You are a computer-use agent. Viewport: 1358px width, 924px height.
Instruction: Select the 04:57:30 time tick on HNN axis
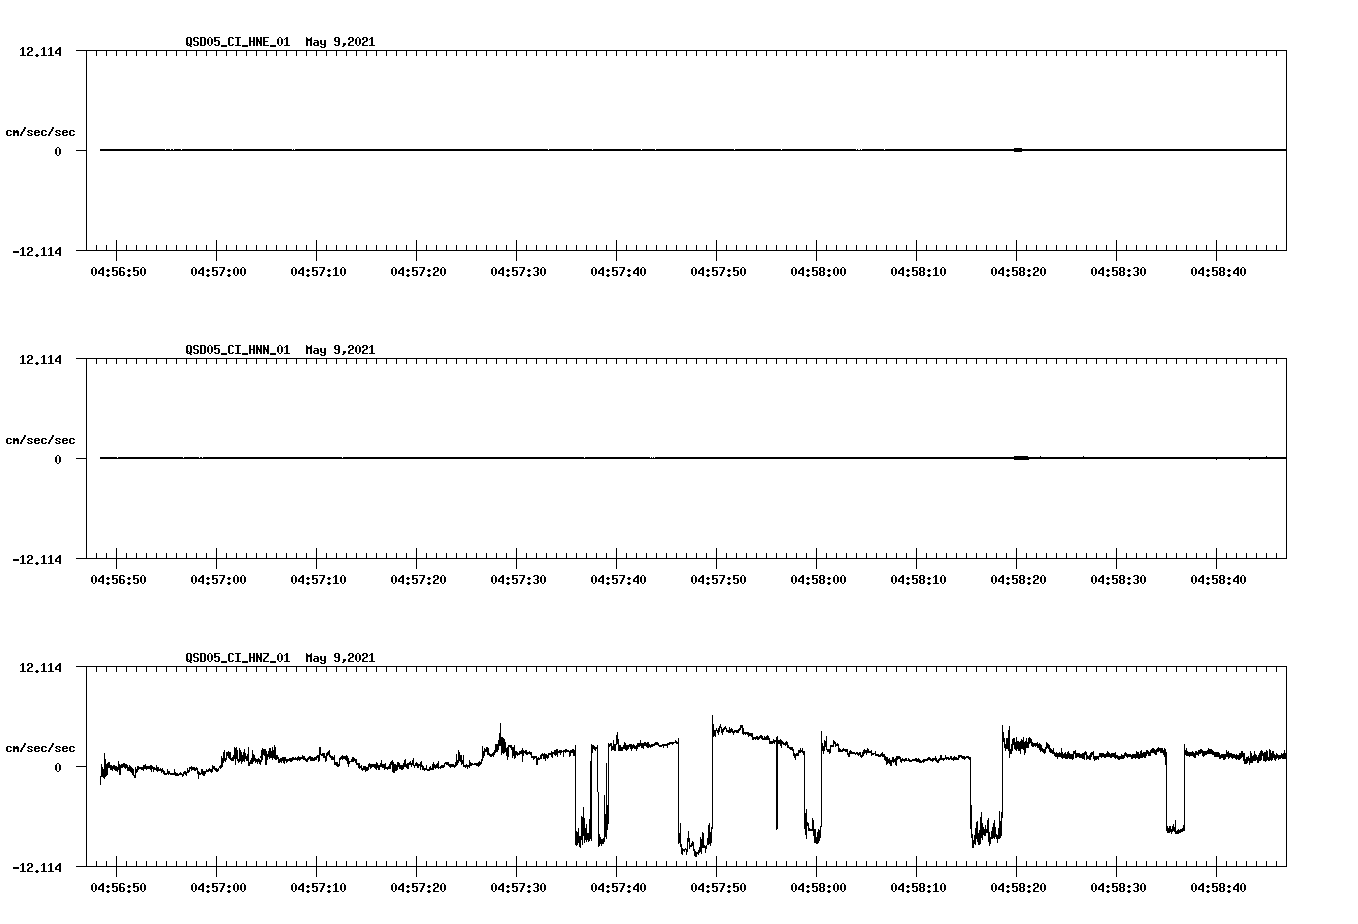coord(516,577)
